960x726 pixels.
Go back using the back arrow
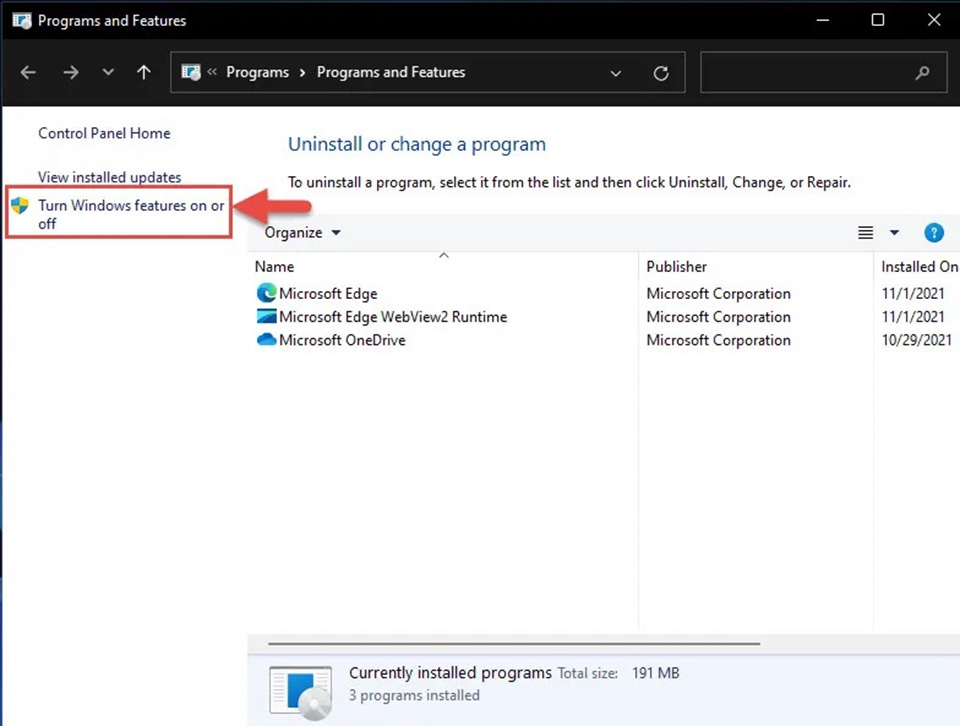[x=27, y=72]
